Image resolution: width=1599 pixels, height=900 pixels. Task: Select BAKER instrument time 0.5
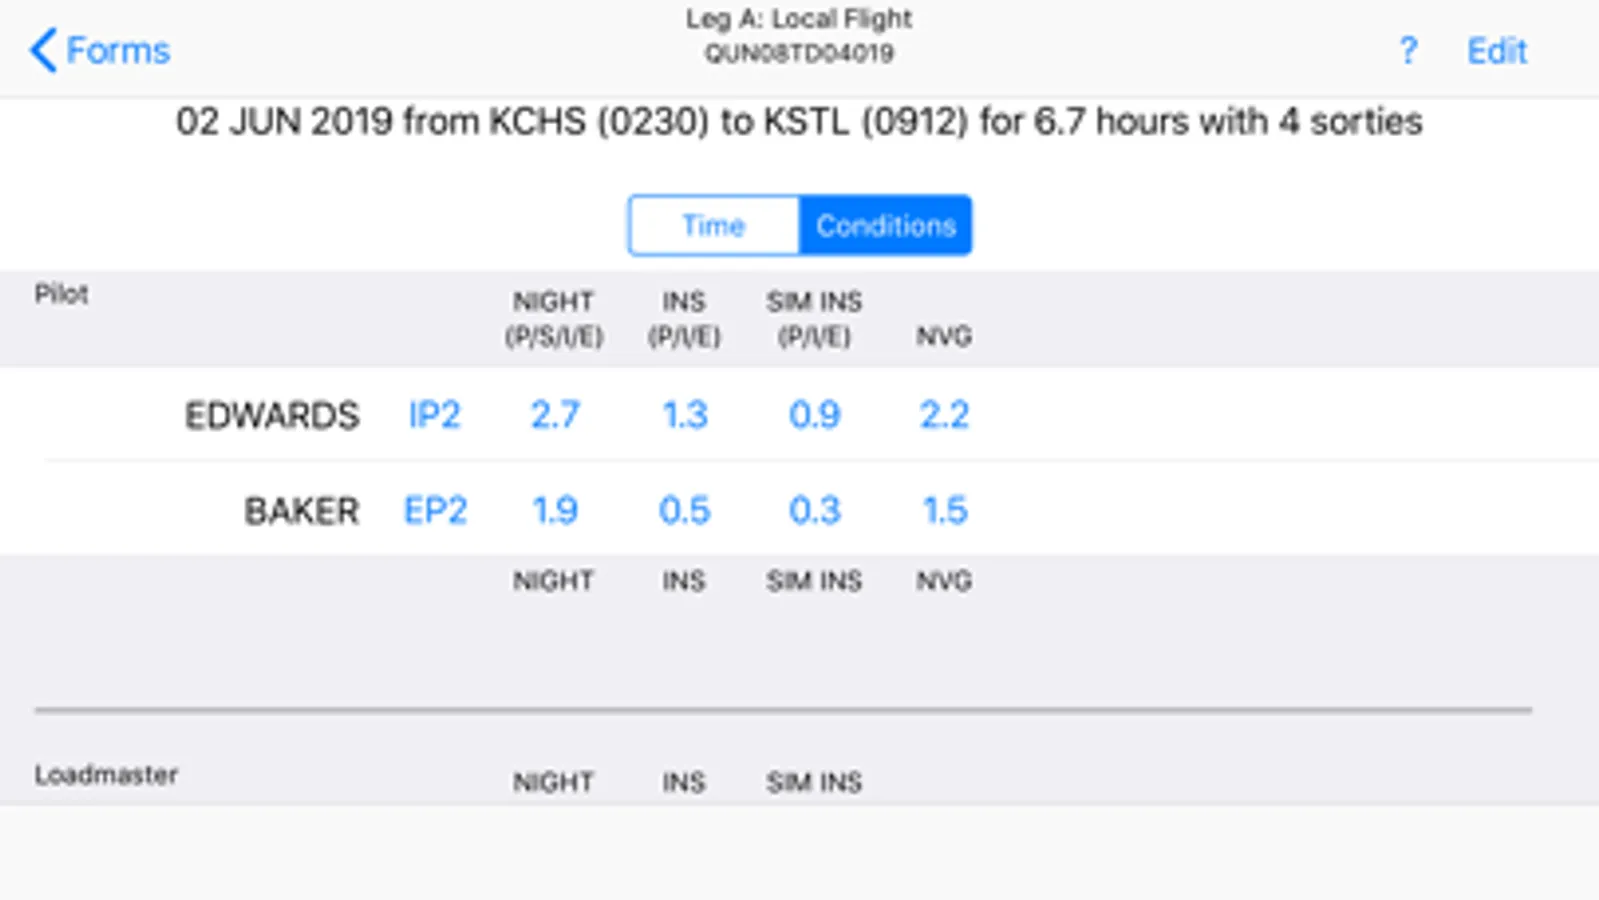click(685, 511)
